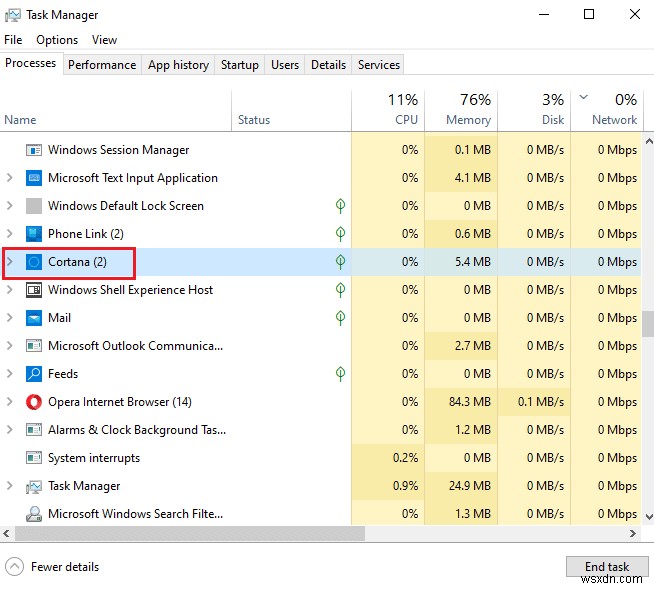Switch to the Users tab

(285, 65)
